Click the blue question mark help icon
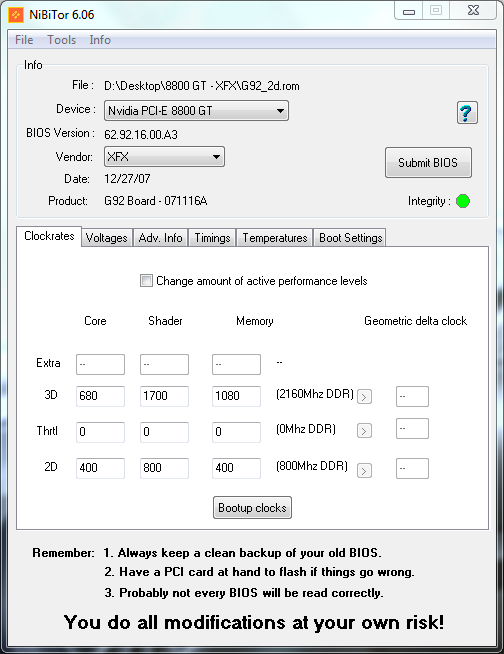504x654 pixels. (467, 113)
